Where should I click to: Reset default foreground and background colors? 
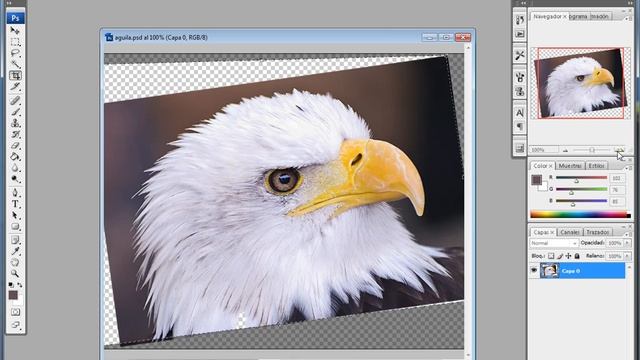(x=11, y=285)
